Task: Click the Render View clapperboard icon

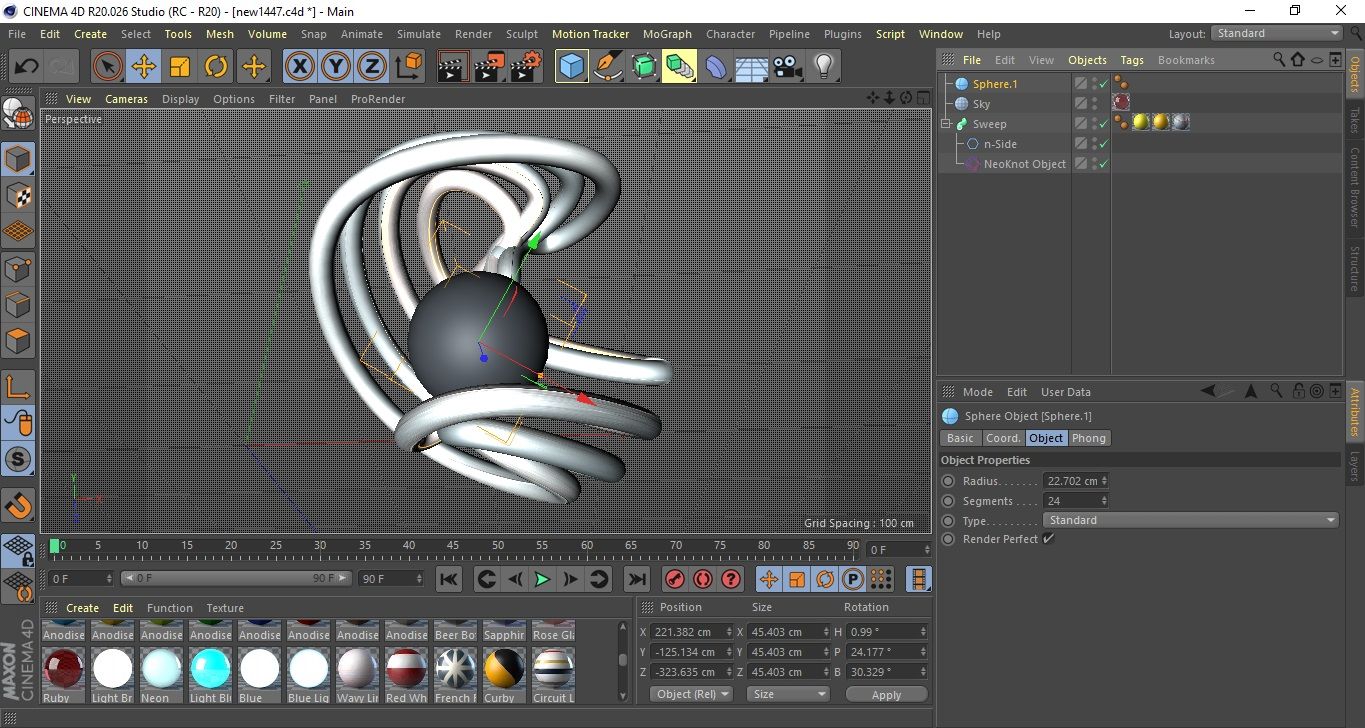Action: pos(453,67)
